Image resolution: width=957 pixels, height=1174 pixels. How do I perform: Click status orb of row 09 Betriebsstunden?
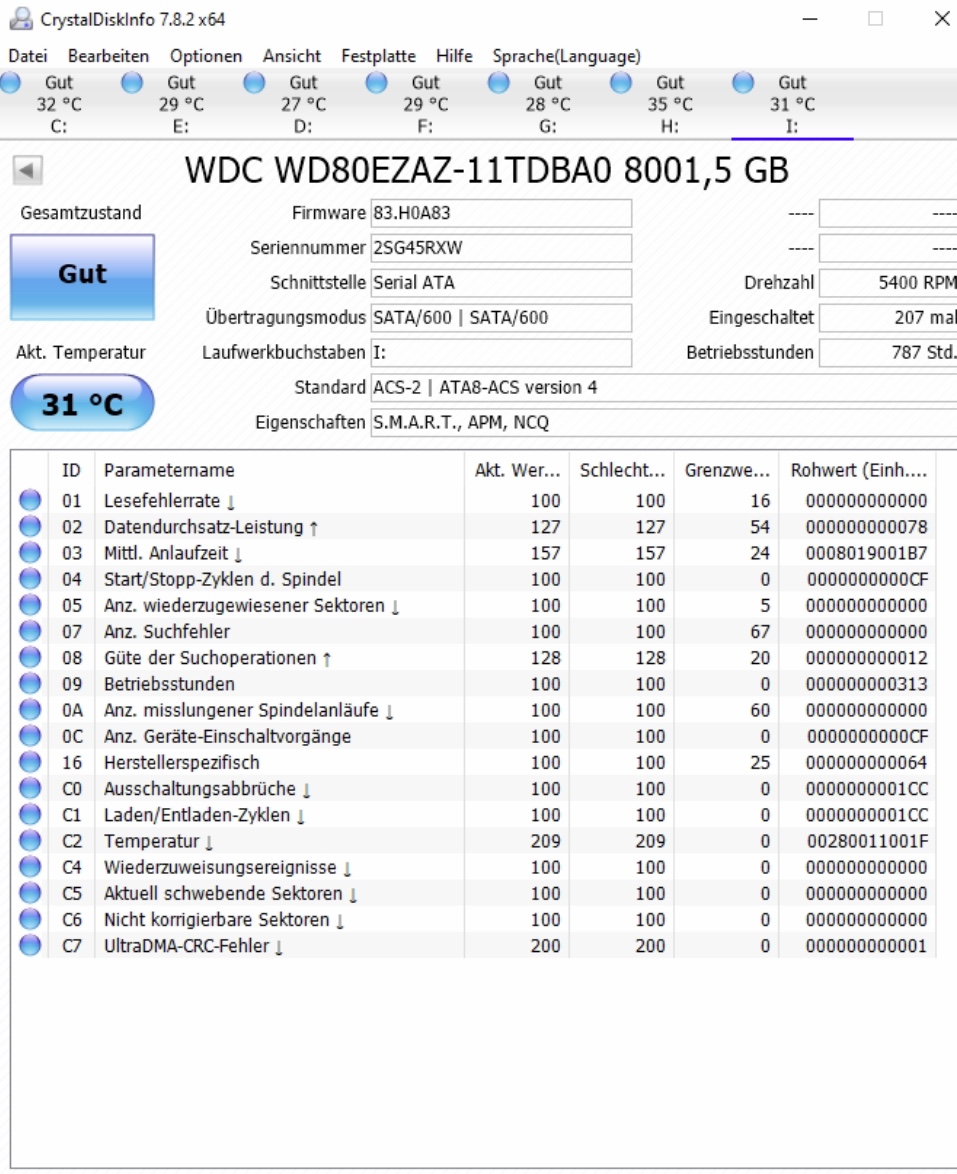click(x=30, y=683)
